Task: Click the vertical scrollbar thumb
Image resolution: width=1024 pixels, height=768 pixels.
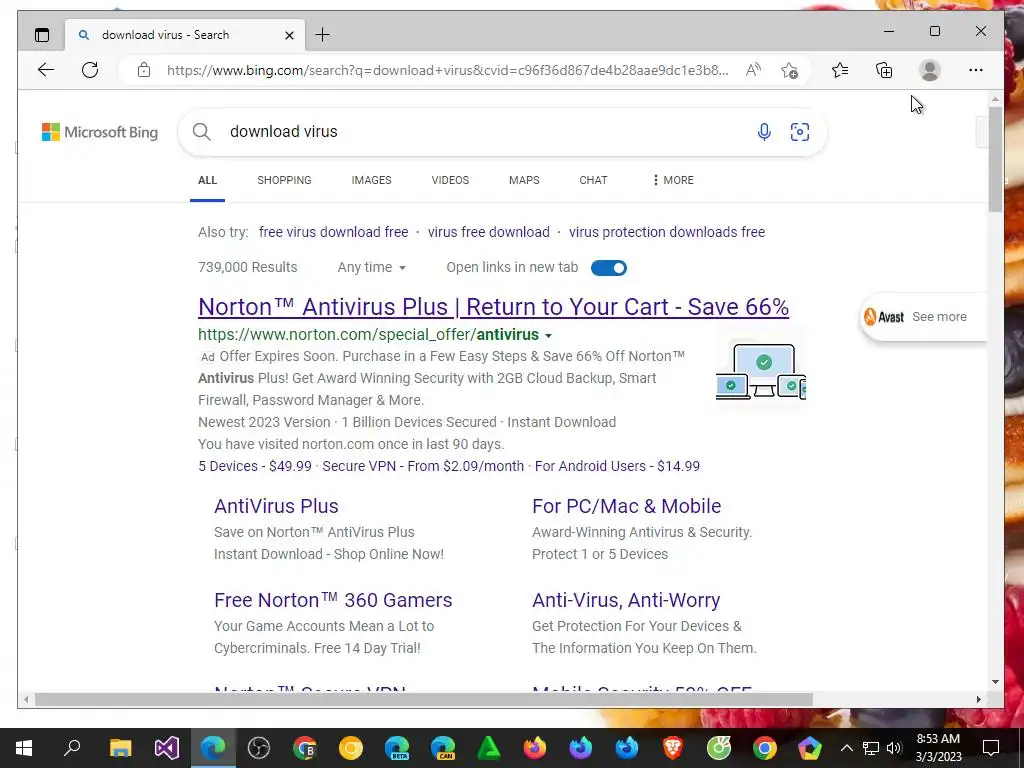Action: click(995, 159)
